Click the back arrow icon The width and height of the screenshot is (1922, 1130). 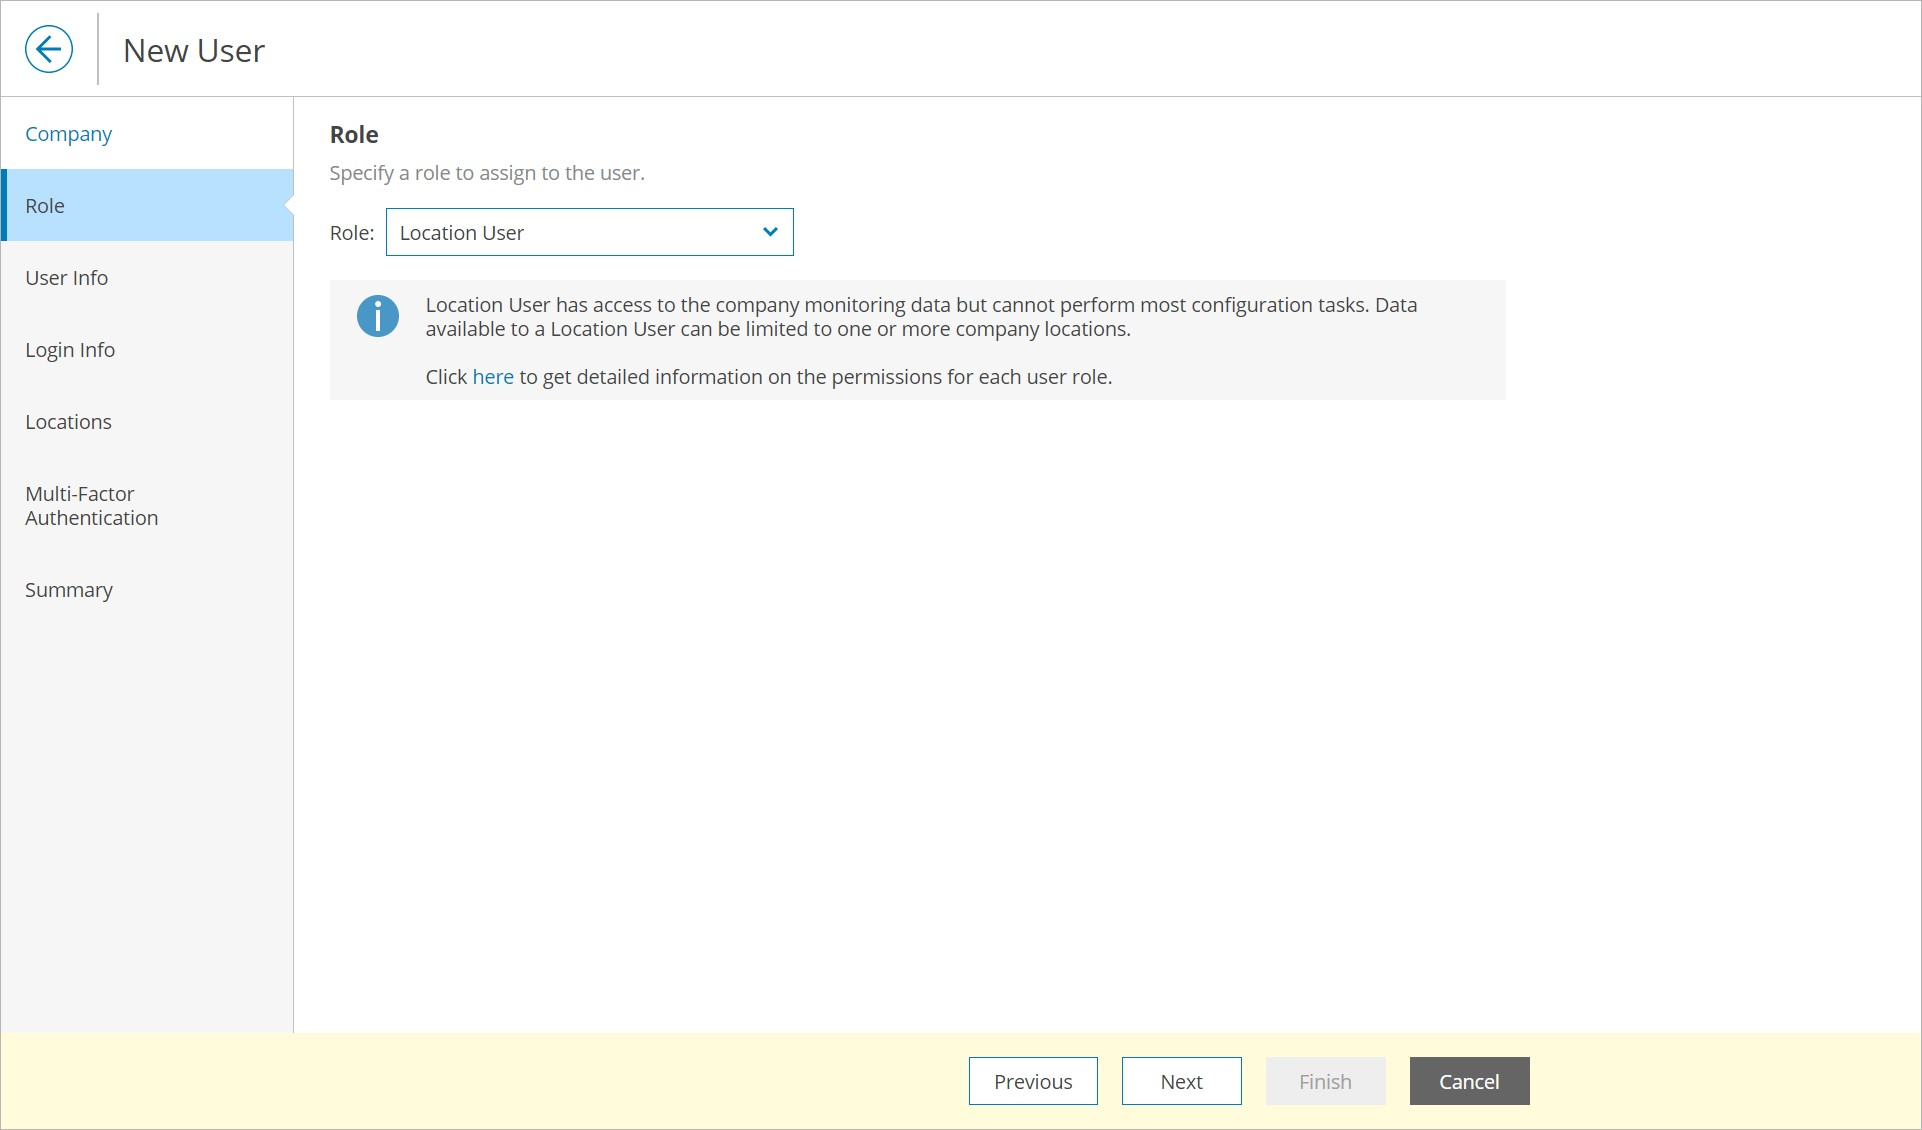coord(49,49)
